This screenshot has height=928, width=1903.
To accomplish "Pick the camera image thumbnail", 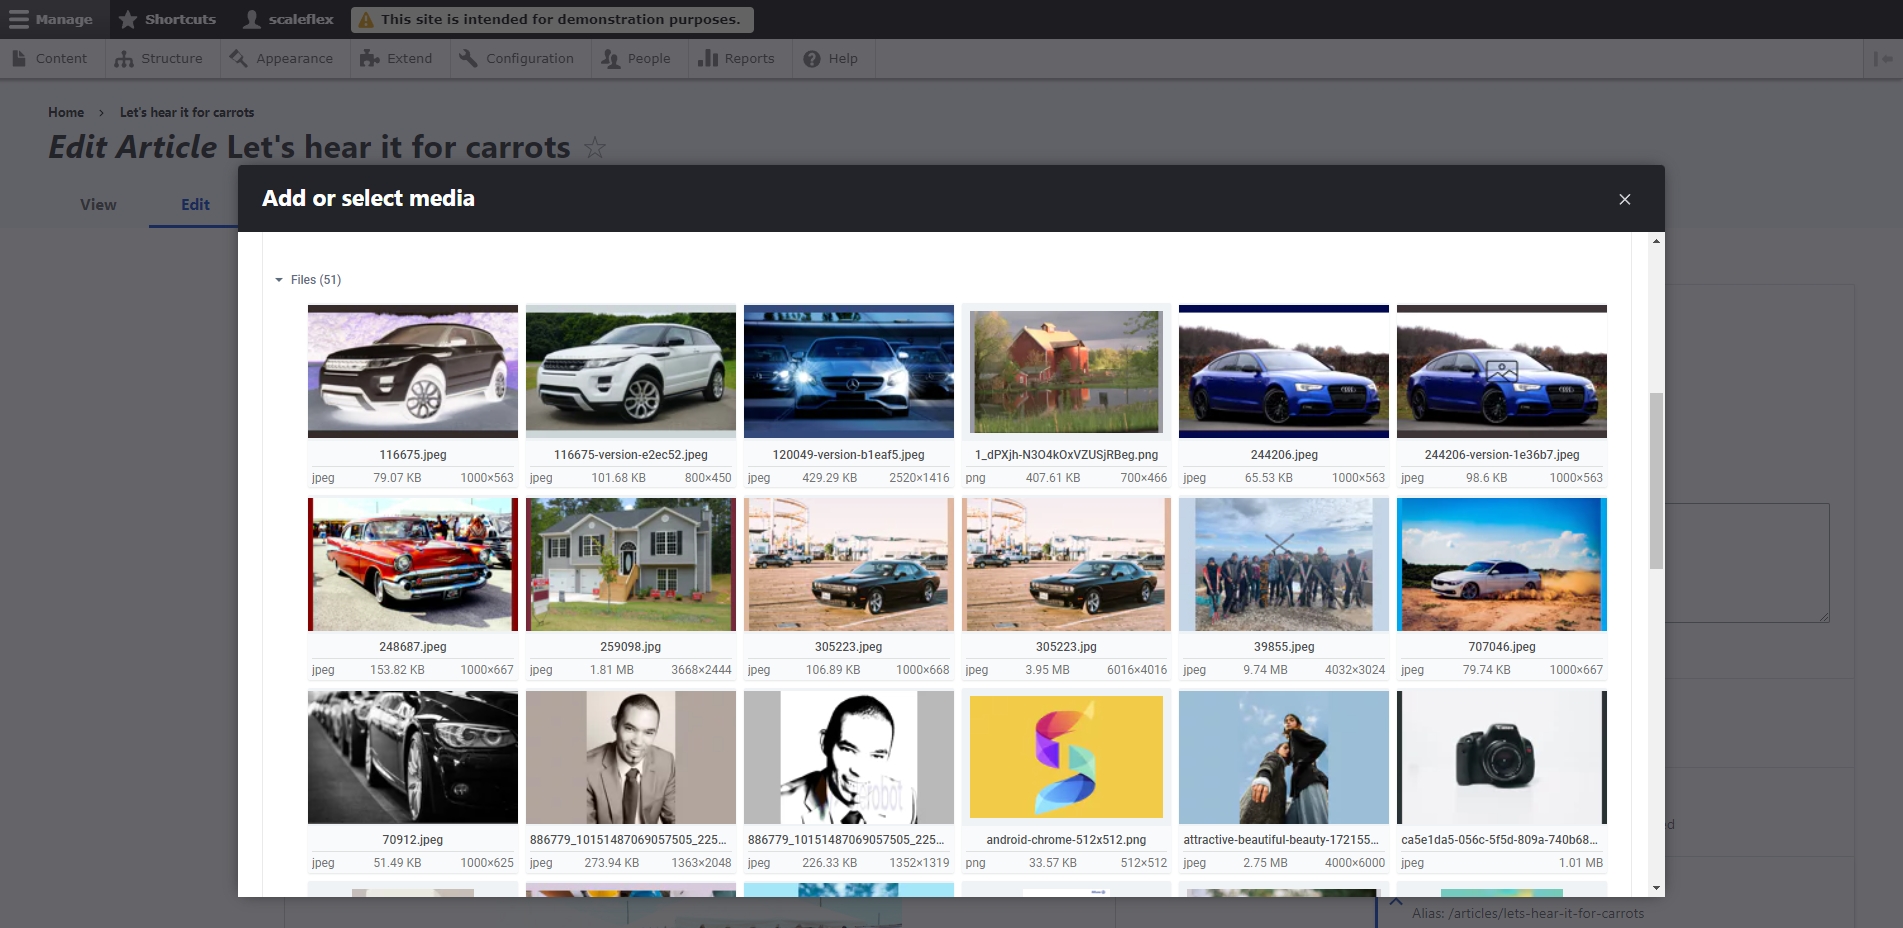I will [1501, 757].
